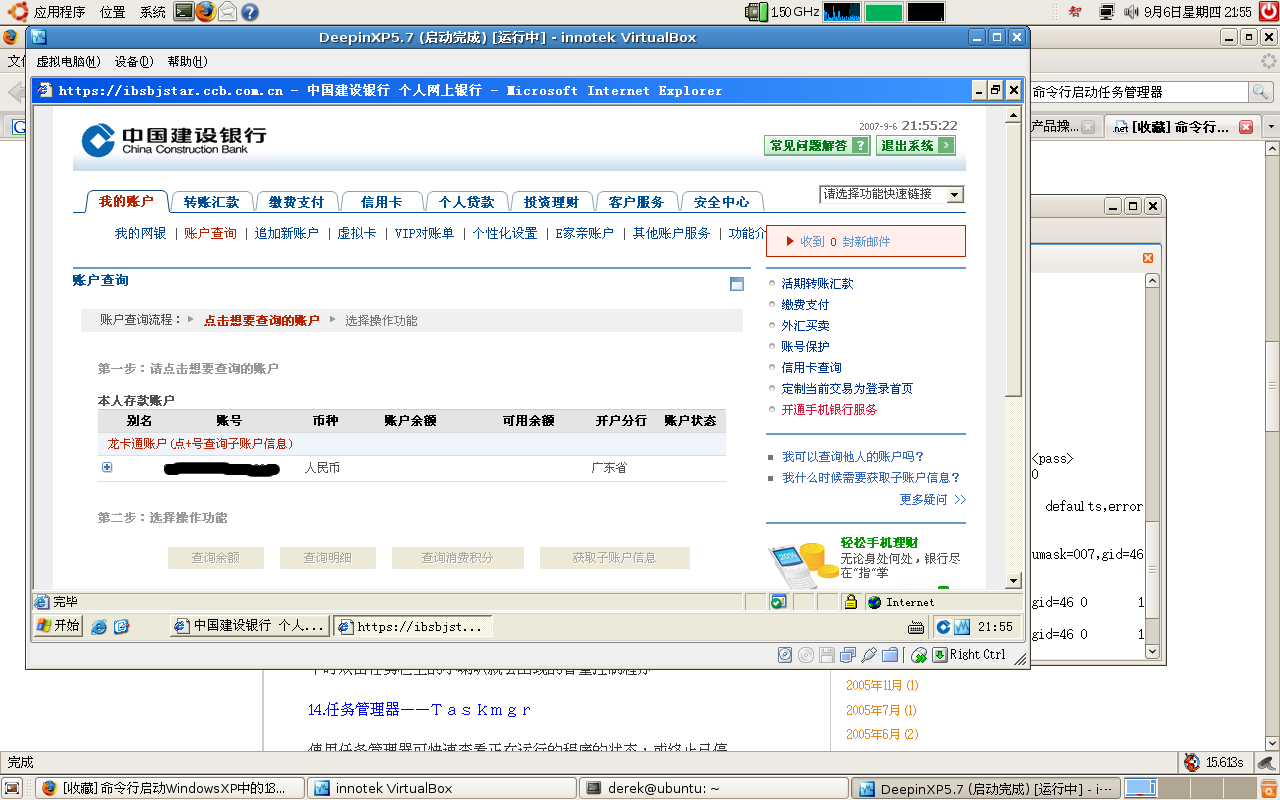Collapse the 账户查询 panel window icon
This screenshot has height=800, width=1280.
(737, 284)
